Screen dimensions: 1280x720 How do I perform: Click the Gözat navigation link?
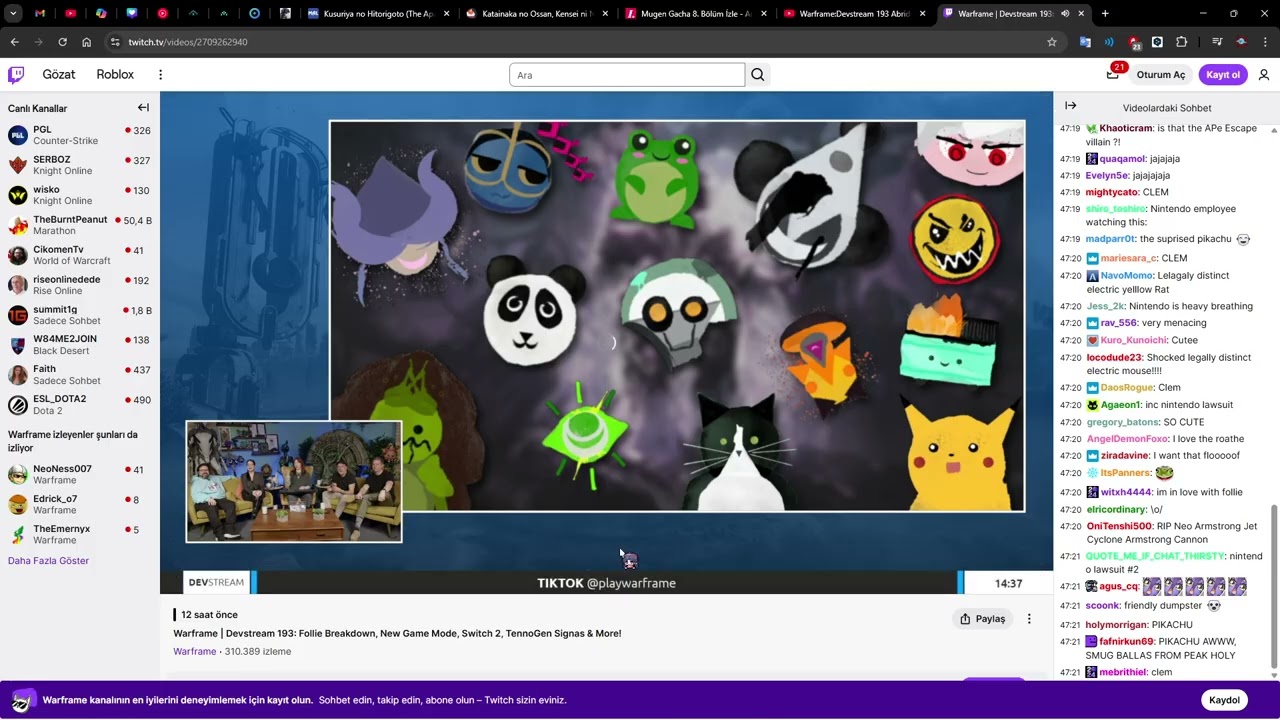pyautogui.click(x=59, y=75)
